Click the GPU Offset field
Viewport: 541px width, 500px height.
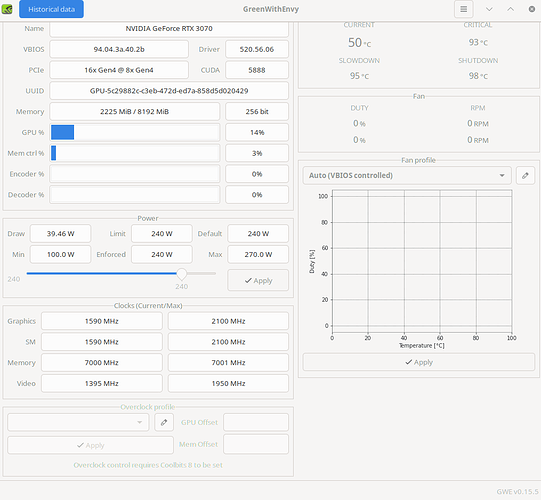tap(256, 422)
